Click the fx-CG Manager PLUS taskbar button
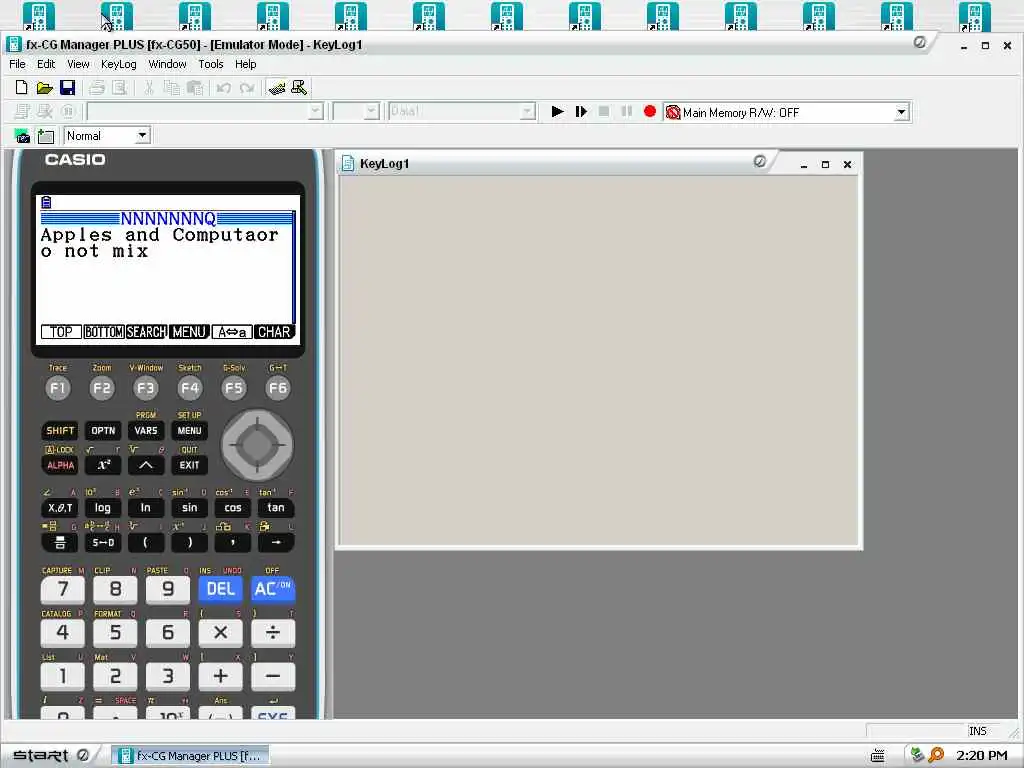1024x768 pixels. click(191, 756)
